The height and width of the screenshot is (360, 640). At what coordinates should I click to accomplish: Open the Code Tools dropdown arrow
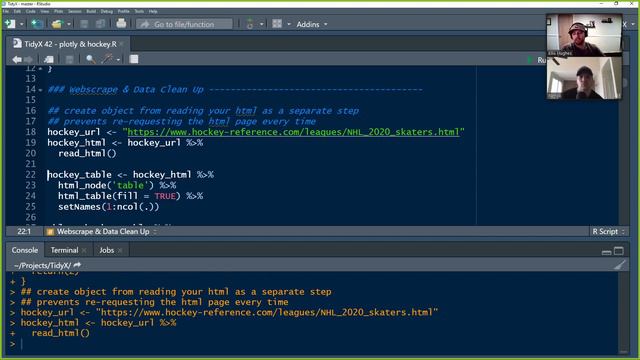pos(118,60)
